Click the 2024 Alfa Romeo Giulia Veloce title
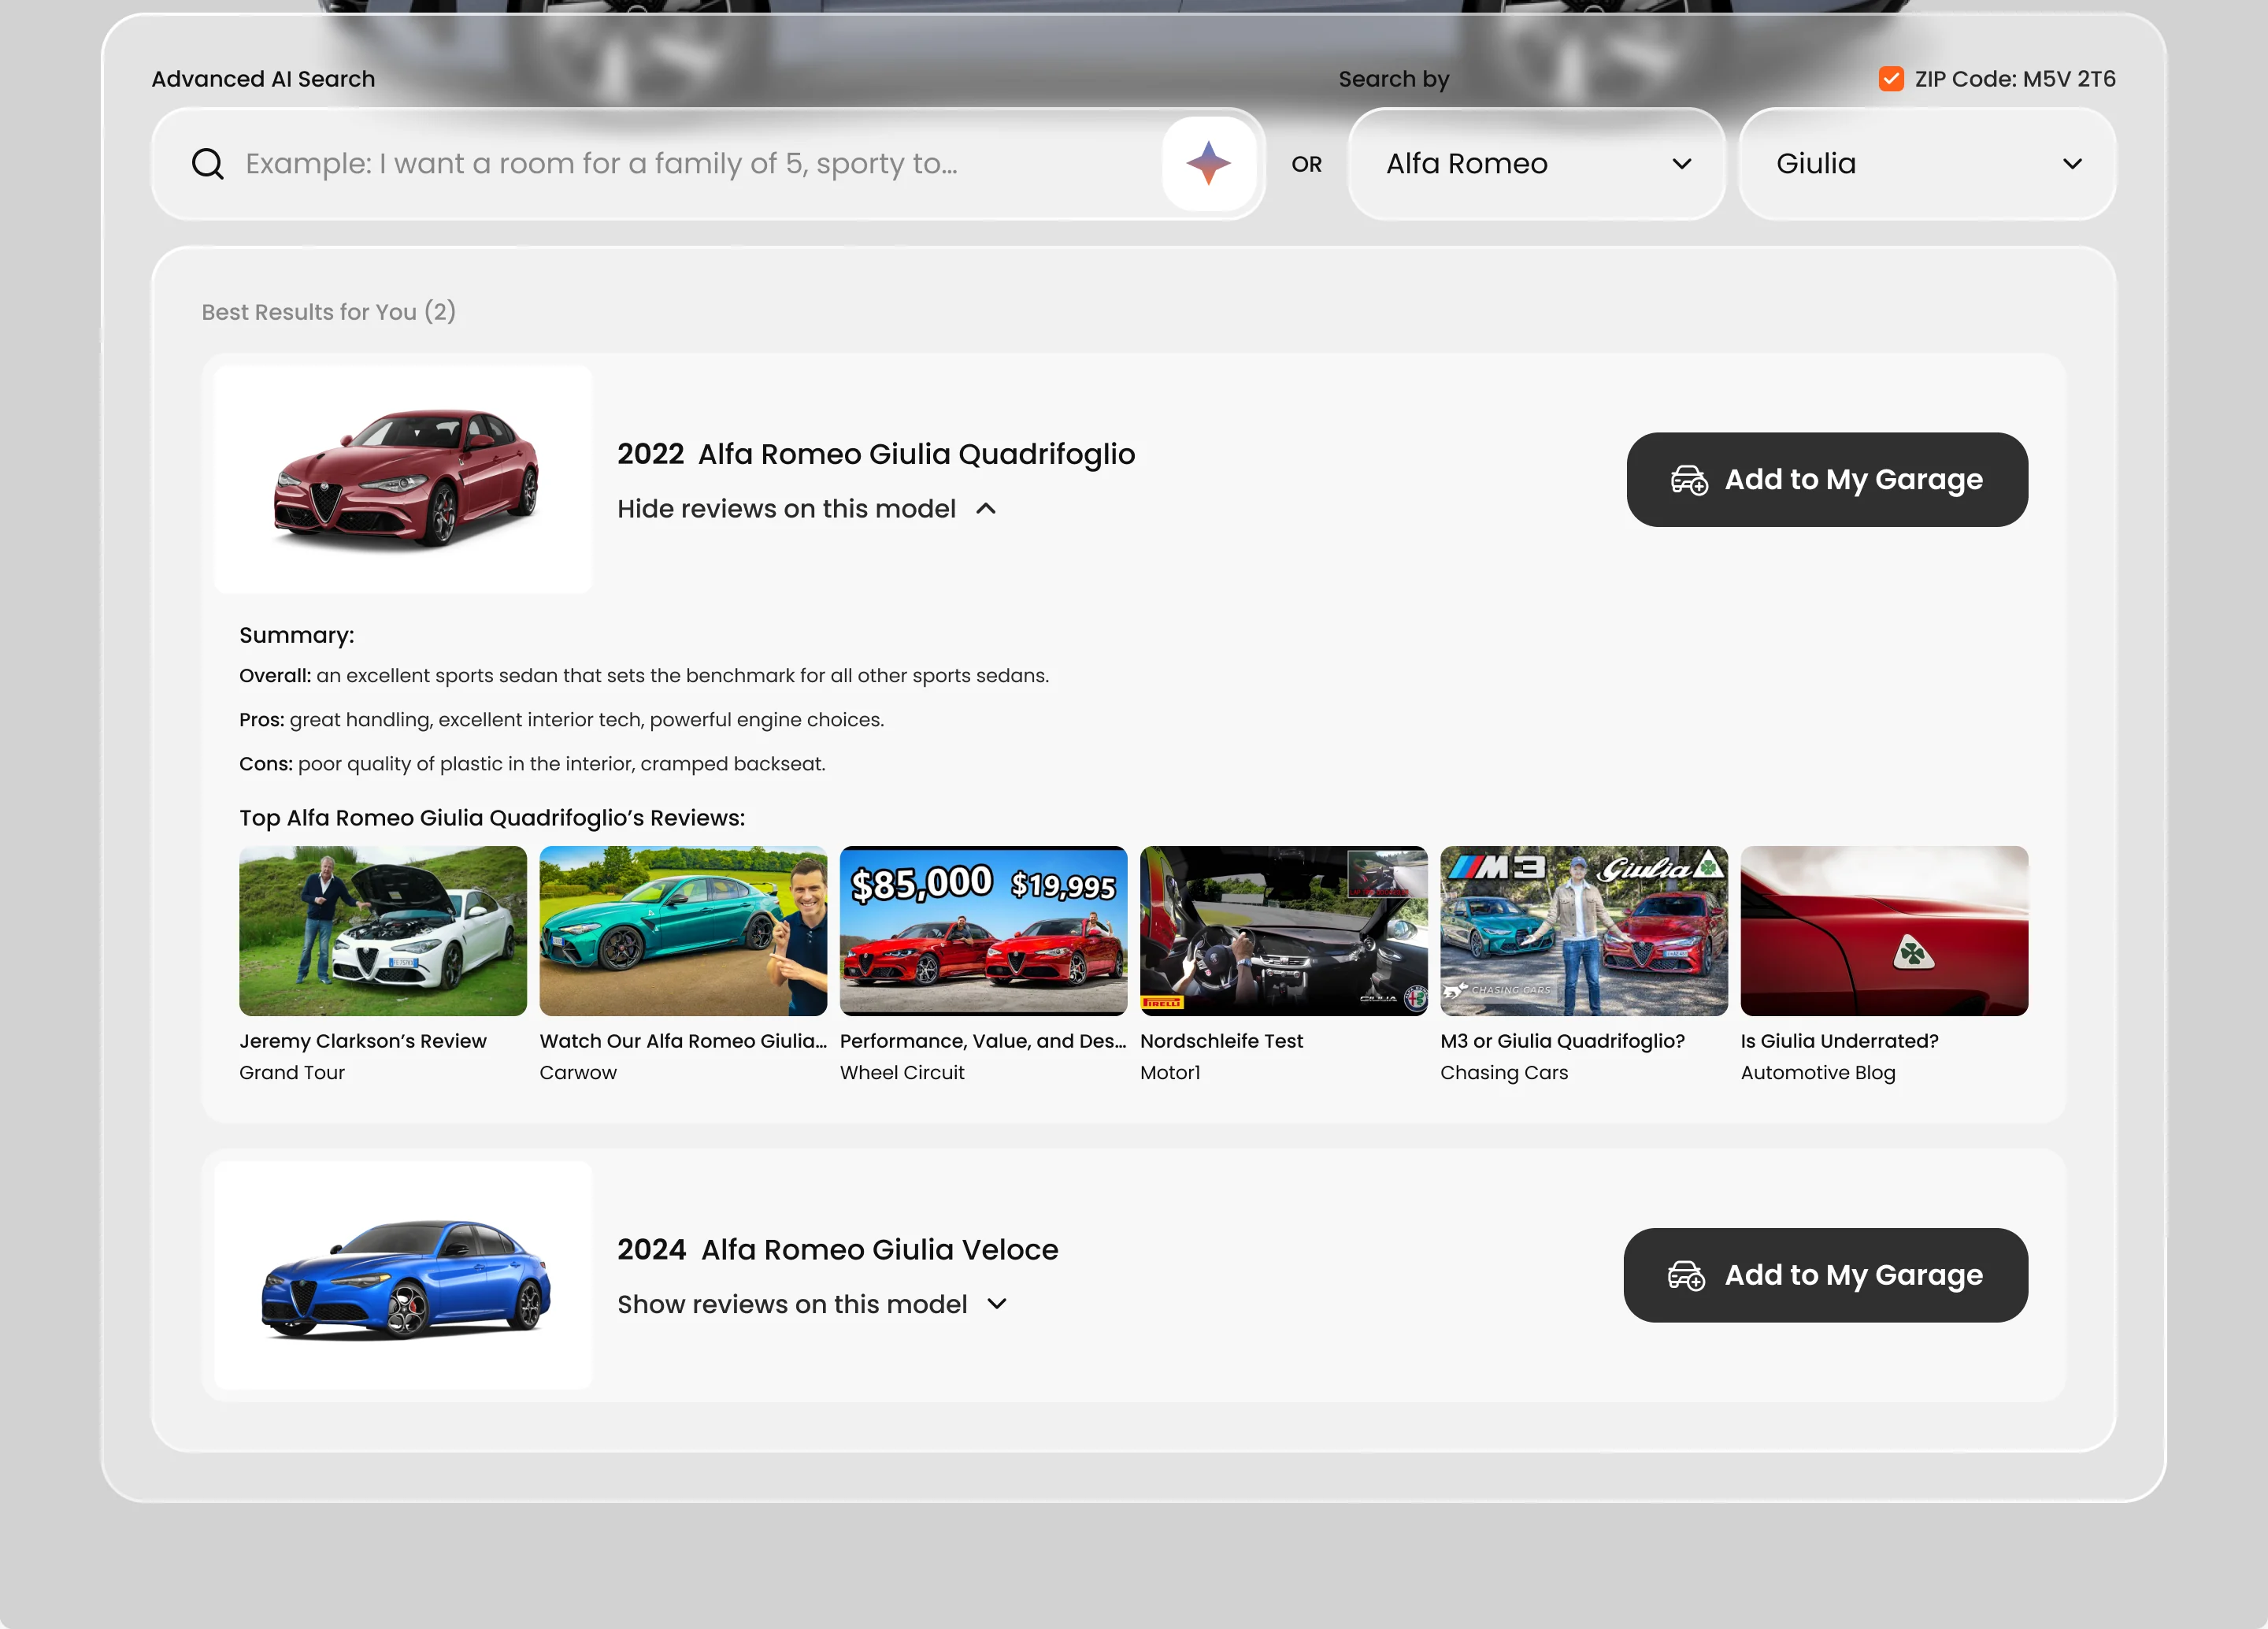This screenshot has height=1629, width=2268. (x=837, y=1250)
